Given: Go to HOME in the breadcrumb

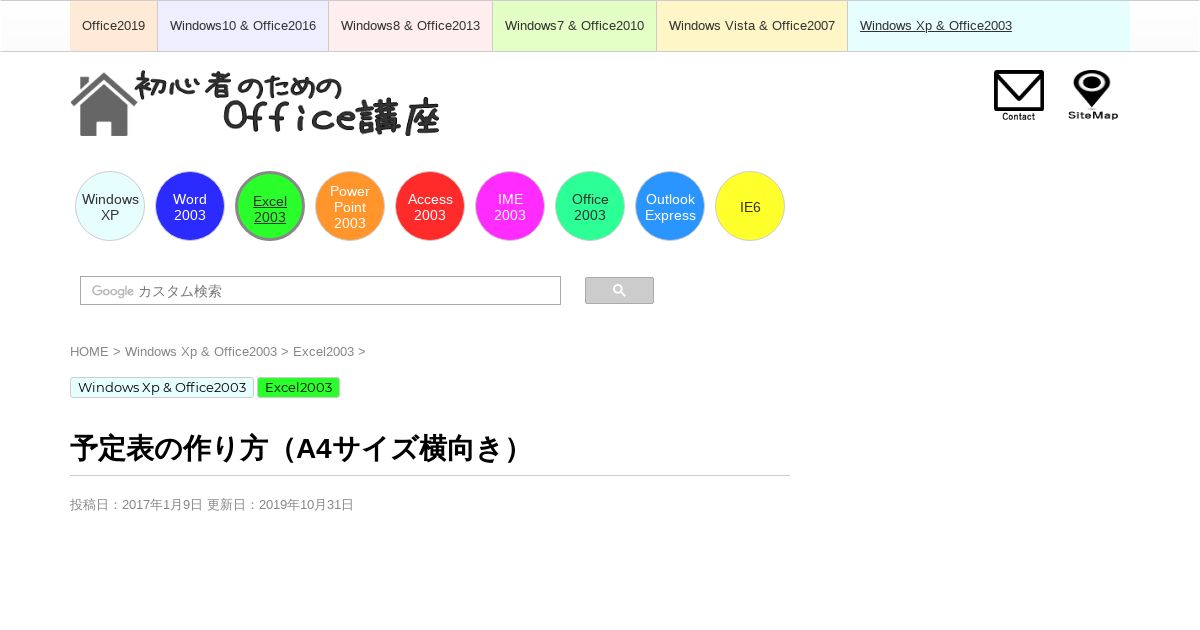Looking at the screenshot, I should pyautogui.click(x=89, y=352).
